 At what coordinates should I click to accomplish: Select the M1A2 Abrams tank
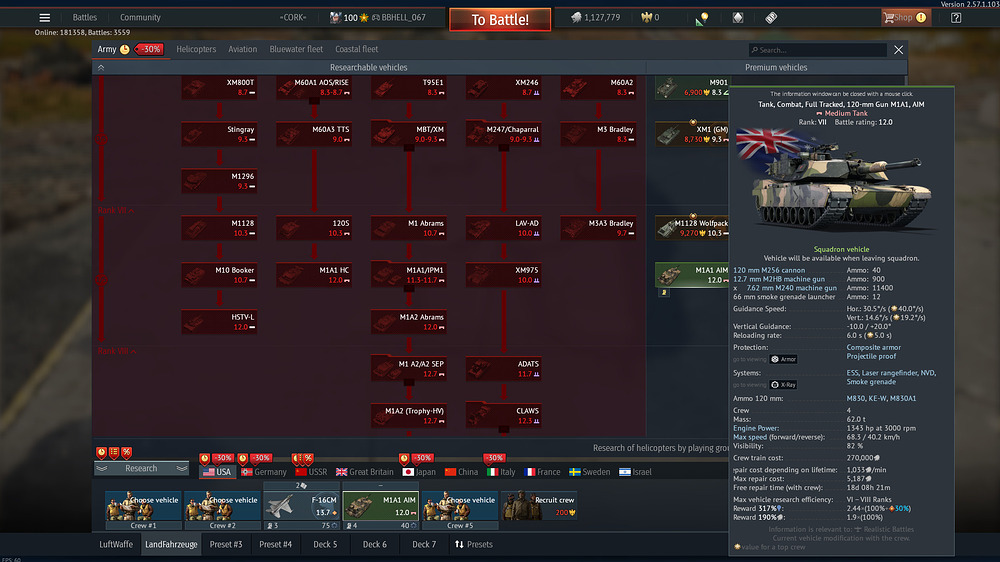click(x=408, y=322)
